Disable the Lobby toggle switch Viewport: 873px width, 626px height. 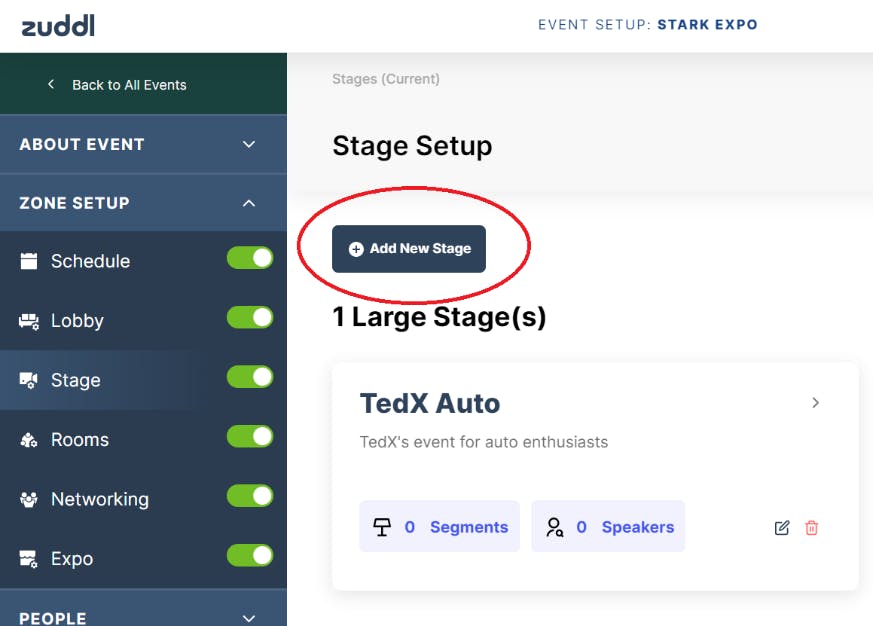pyautogui.click(x=250, y=317)
